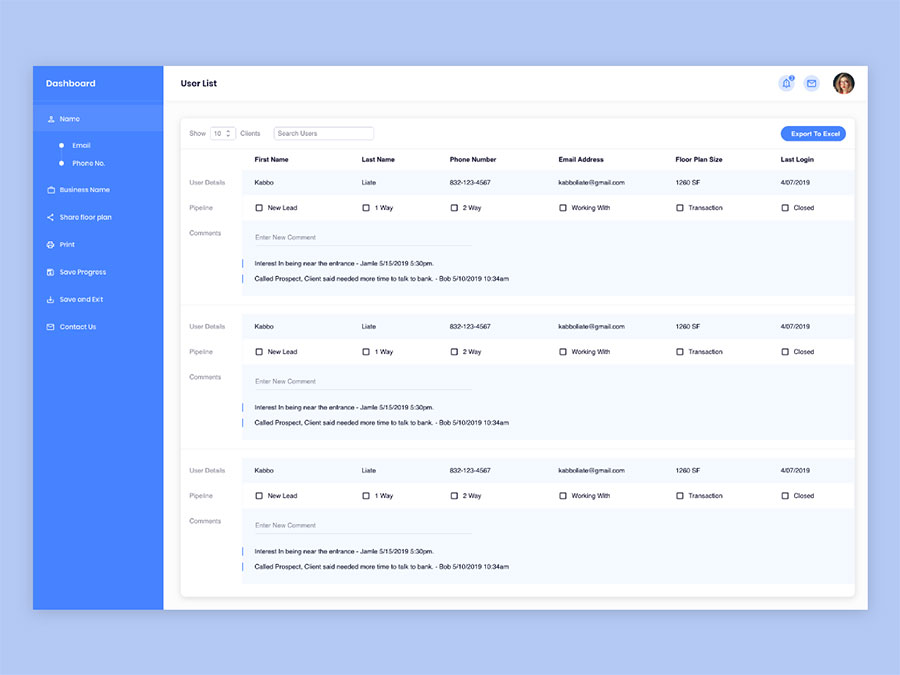This screenshot has height=675, width=900.
Task: Choose Save and Exit in sidebar
Action: pos(82,300)
